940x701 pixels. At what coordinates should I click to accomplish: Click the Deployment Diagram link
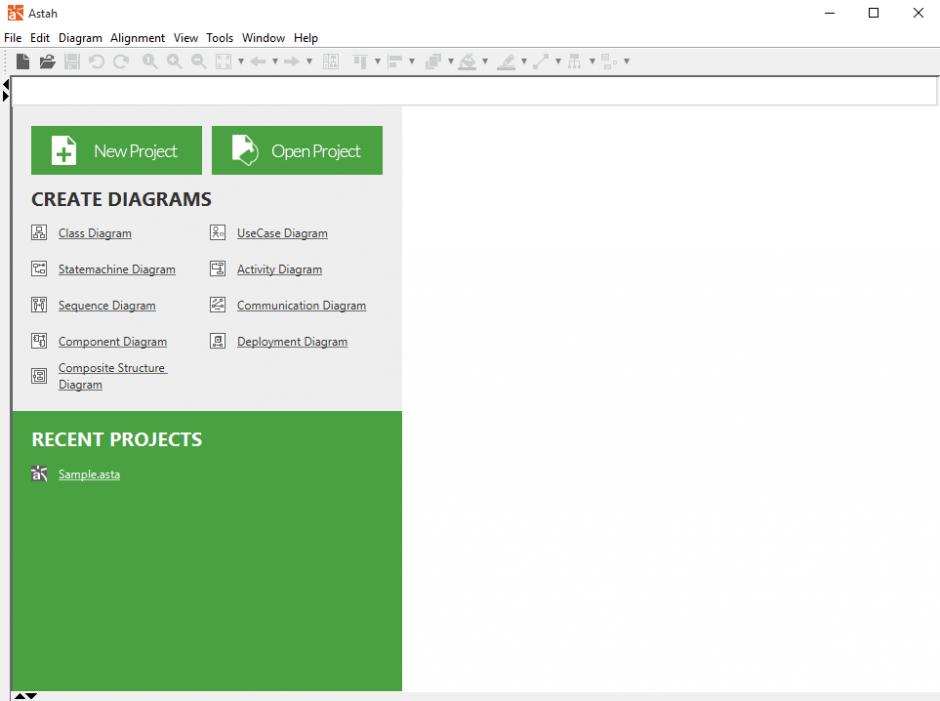click(x=292, y=341)
